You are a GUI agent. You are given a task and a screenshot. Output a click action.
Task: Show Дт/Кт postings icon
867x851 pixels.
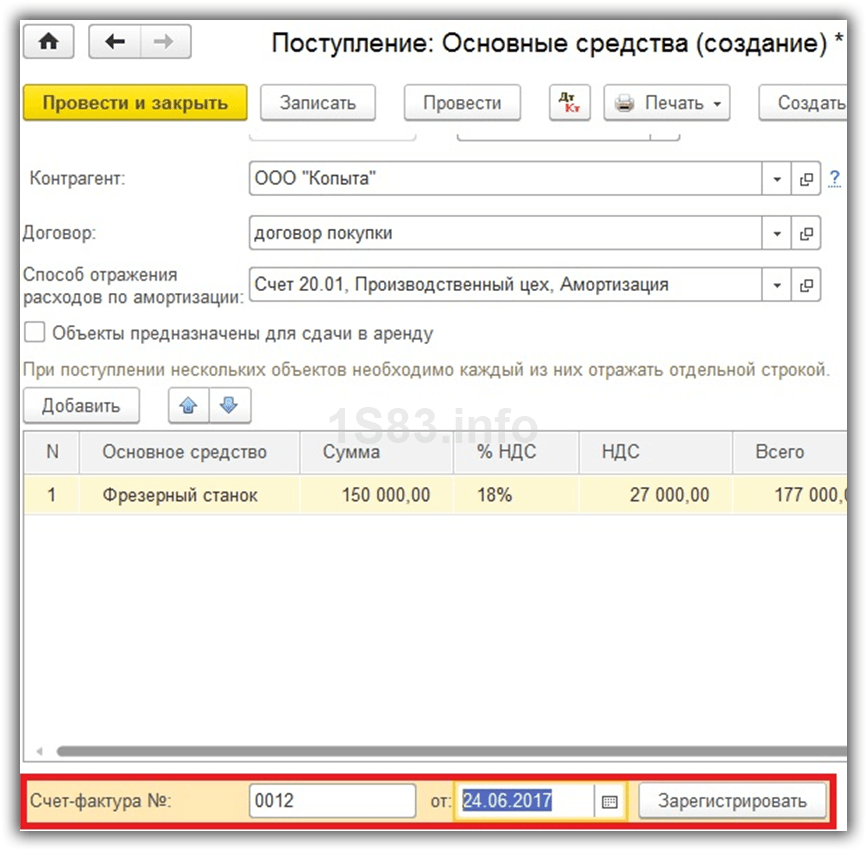pos(570,102)
